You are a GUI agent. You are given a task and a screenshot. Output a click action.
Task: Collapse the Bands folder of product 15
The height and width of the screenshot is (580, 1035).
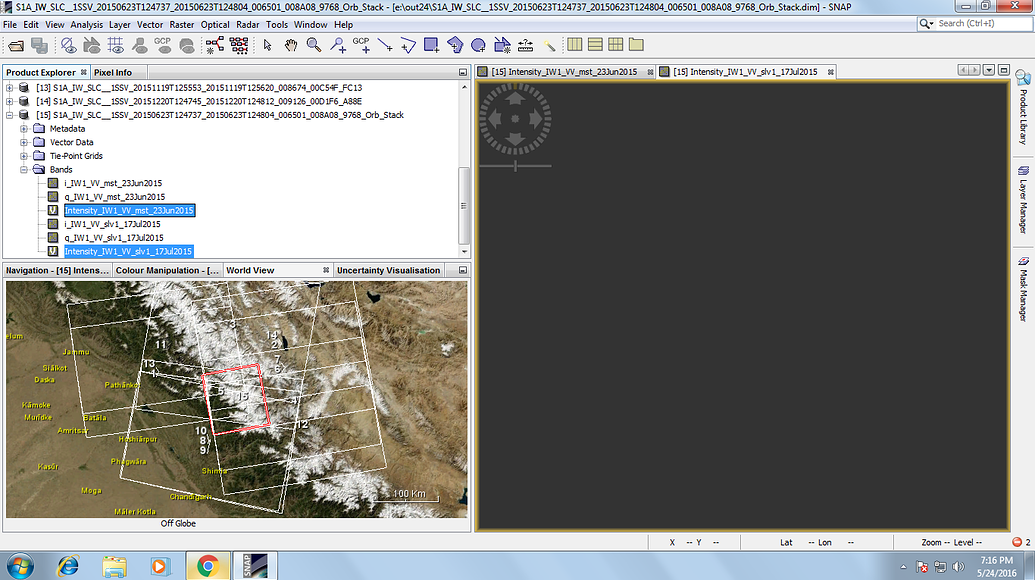[x=23, y=169]
